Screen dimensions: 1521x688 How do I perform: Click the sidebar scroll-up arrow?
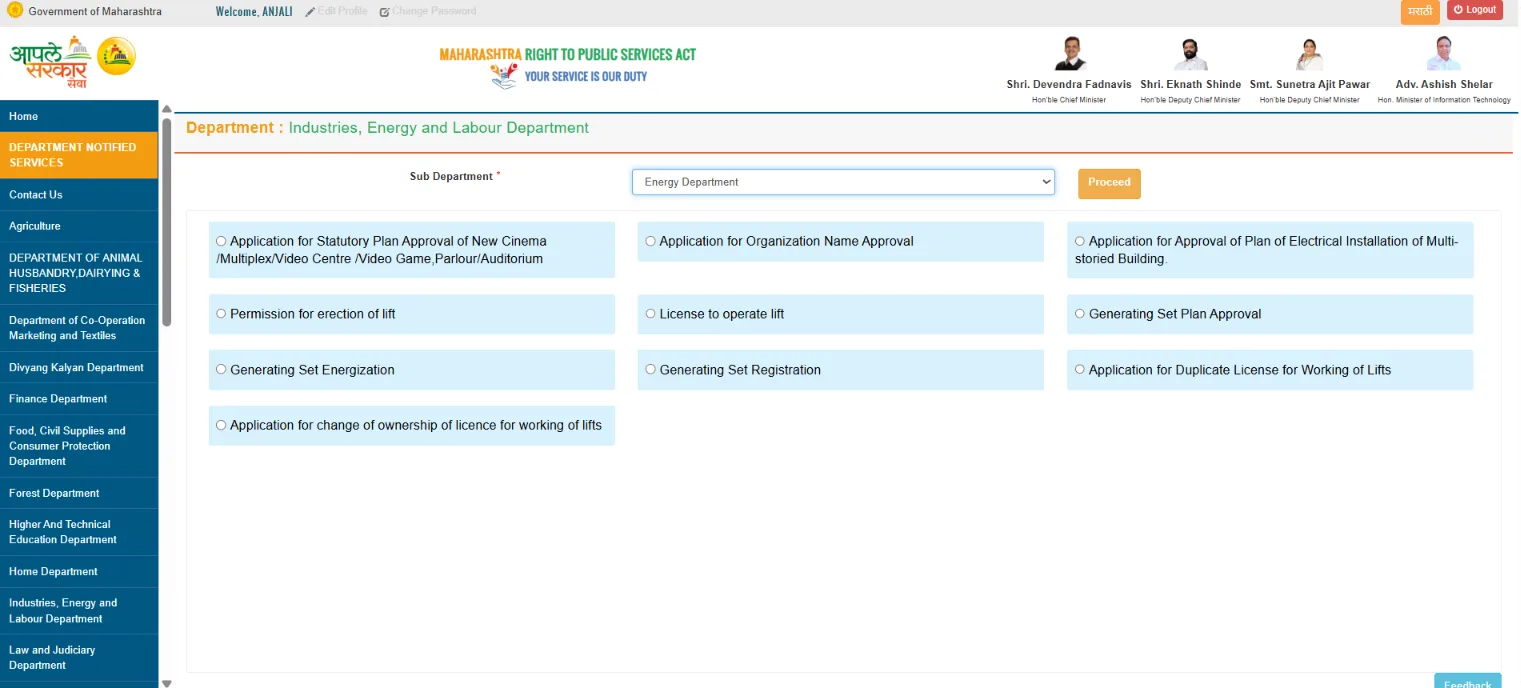click(x=166, y=109)
